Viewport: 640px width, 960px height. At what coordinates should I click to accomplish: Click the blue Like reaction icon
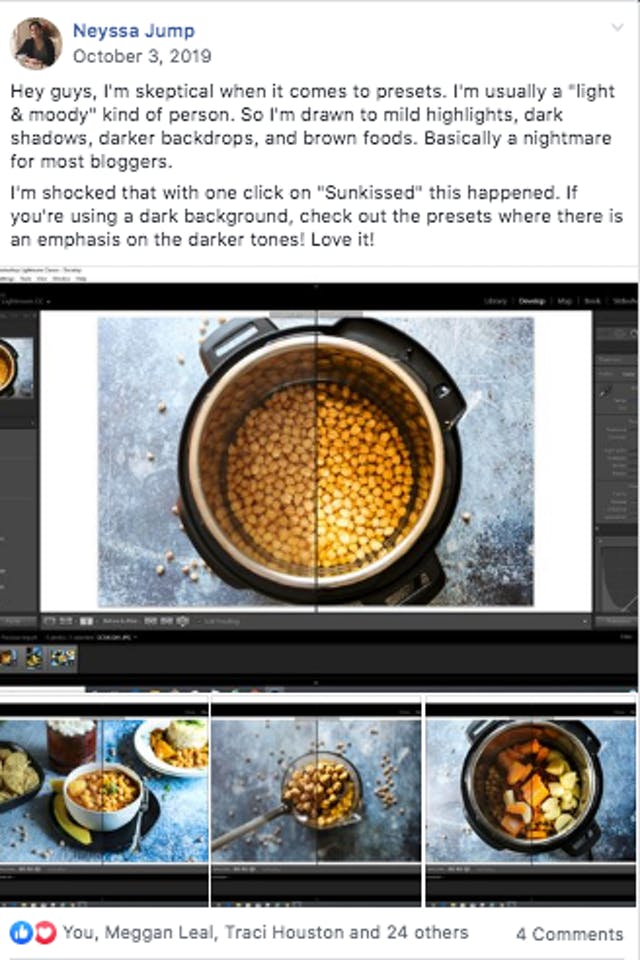click(21, 932)
